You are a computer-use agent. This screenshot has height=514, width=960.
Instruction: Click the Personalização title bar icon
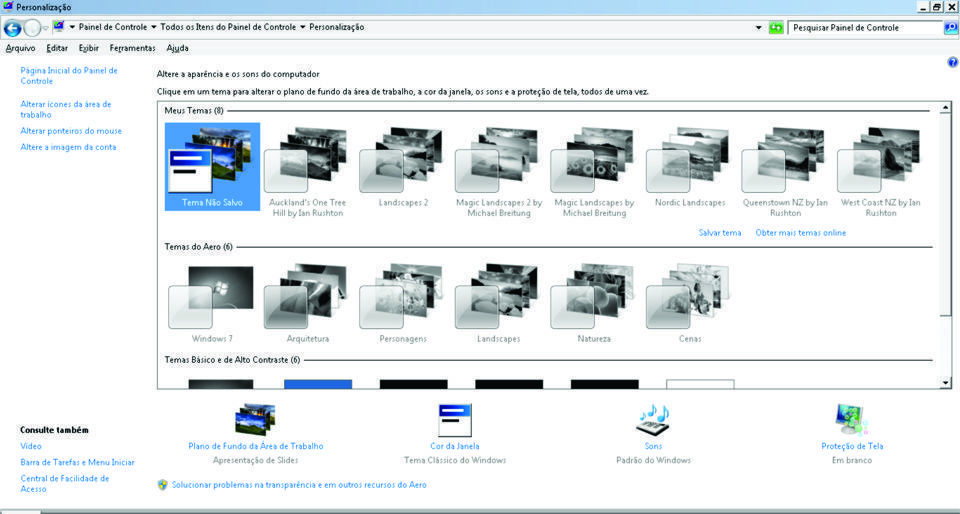pos(8,7)
